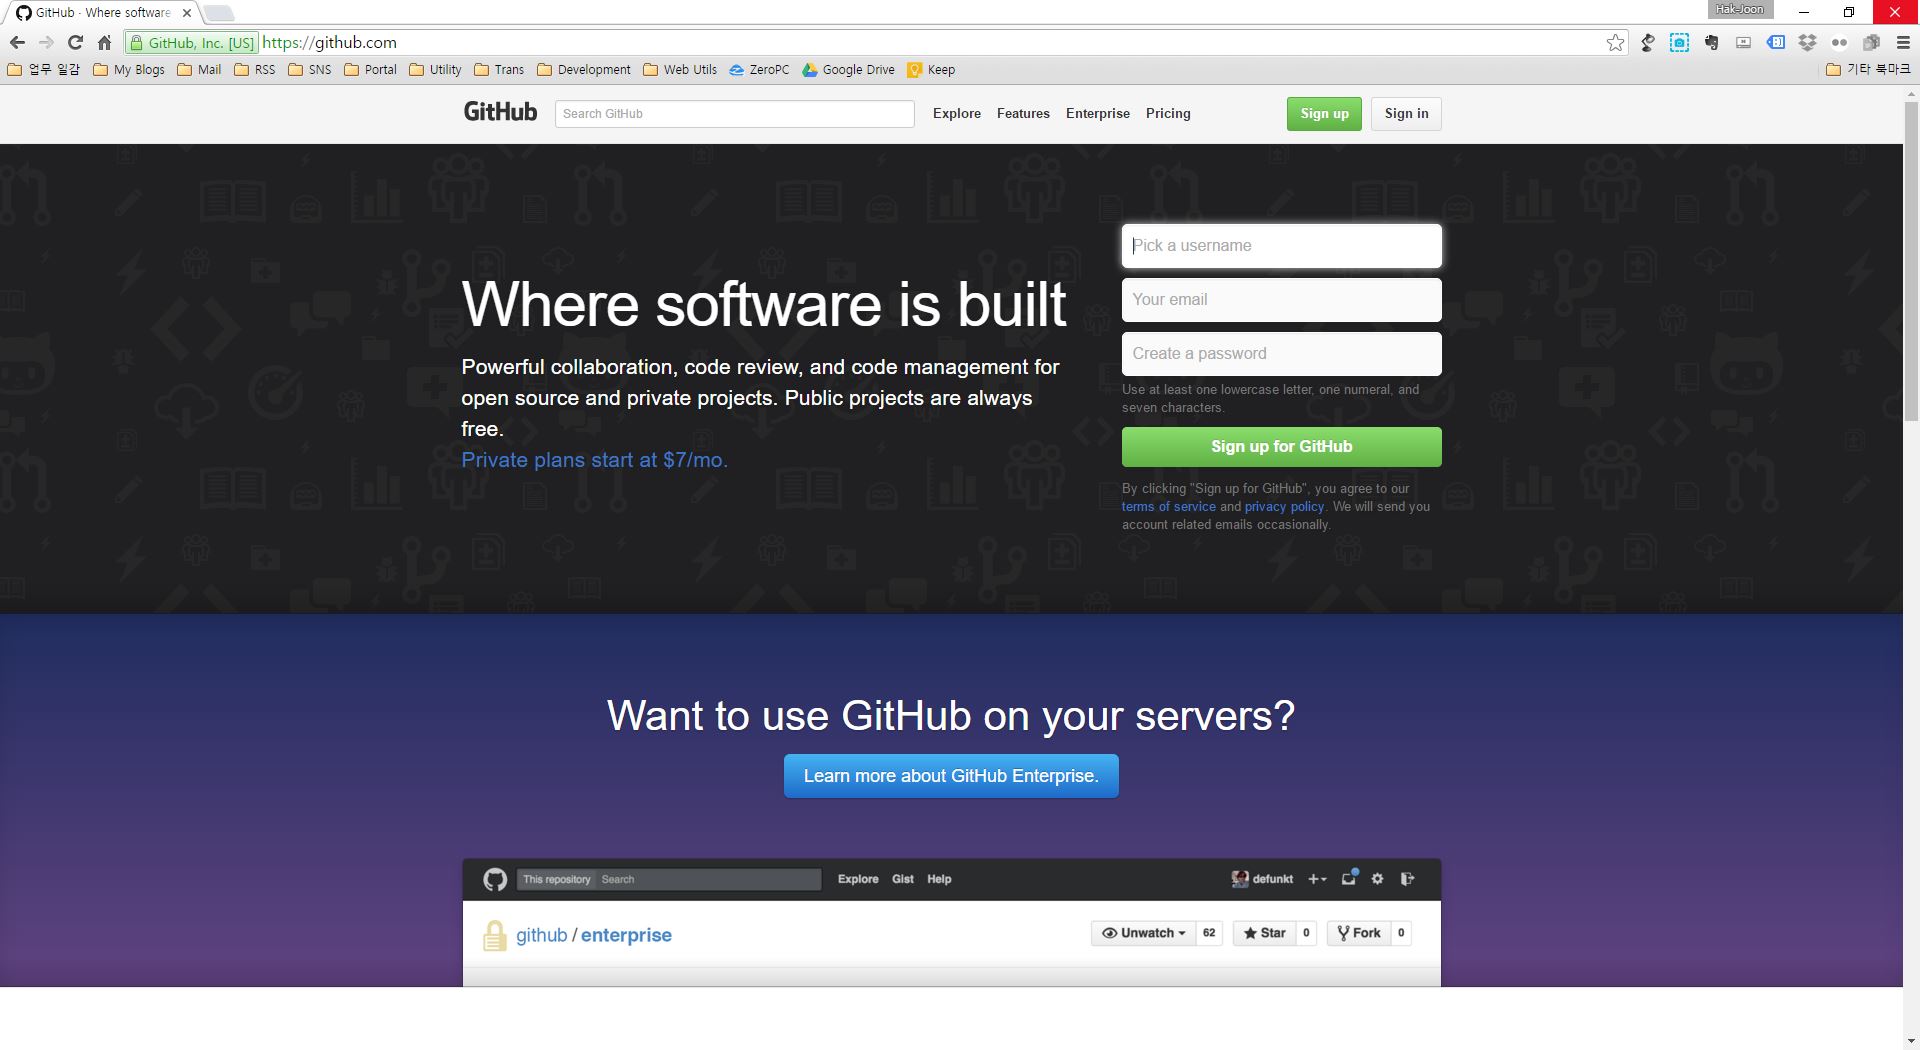This screenshot has height=1050, width=1920.
Task: Open the Flickr two-dot extension icon
Action: tap(1839, 42)
